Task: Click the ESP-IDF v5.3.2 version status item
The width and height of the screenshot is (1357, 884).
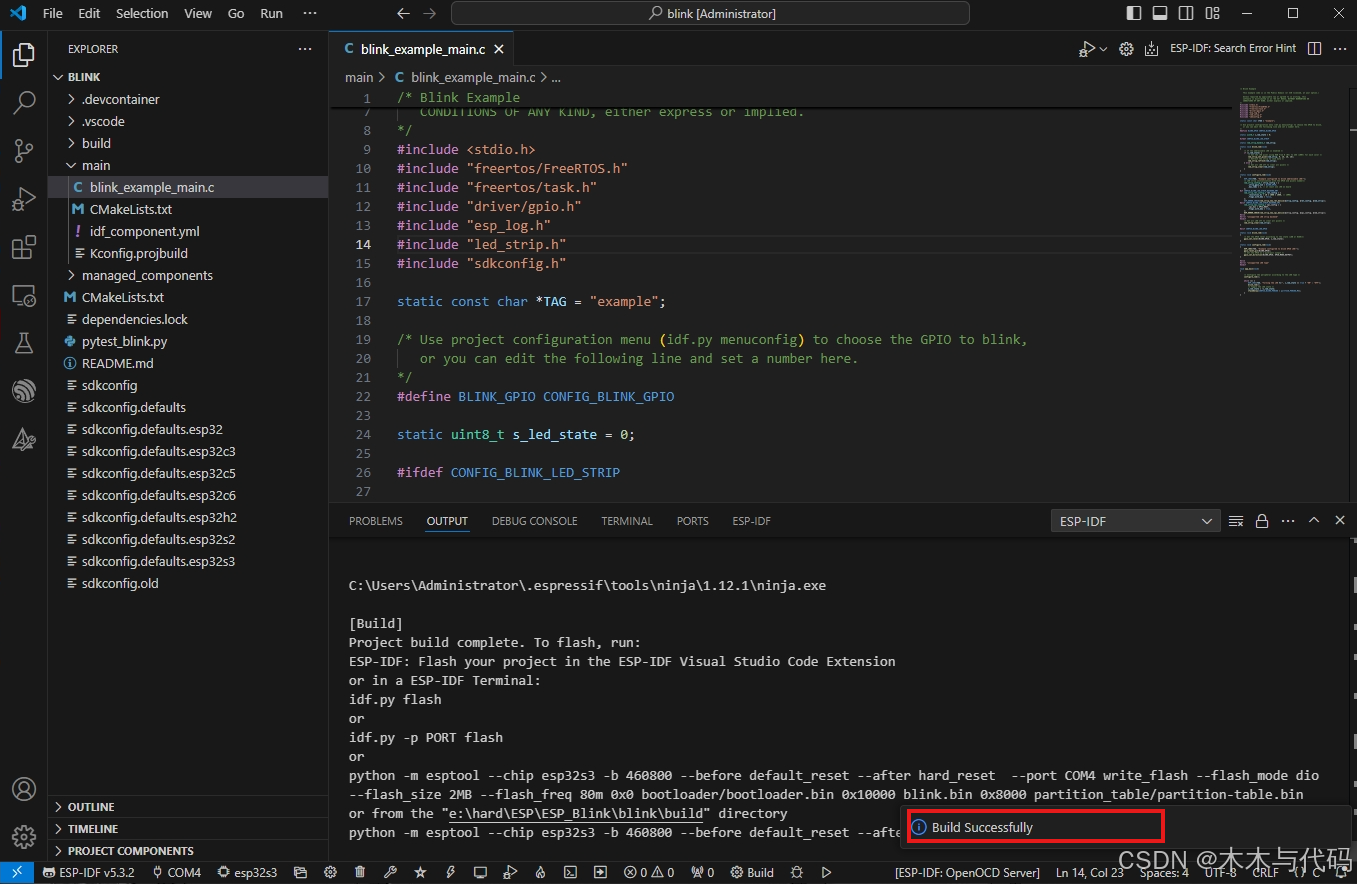Action: [89, 872]
